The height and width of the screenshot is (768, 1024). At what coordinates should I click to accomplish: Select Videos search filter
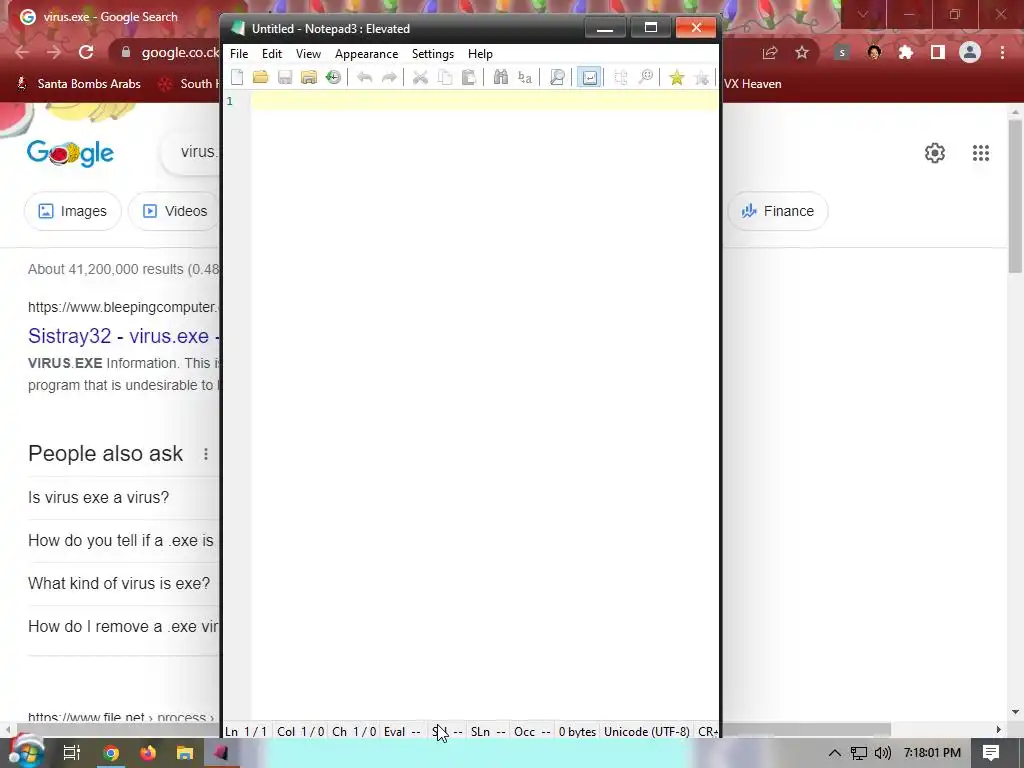pos(174,211)
